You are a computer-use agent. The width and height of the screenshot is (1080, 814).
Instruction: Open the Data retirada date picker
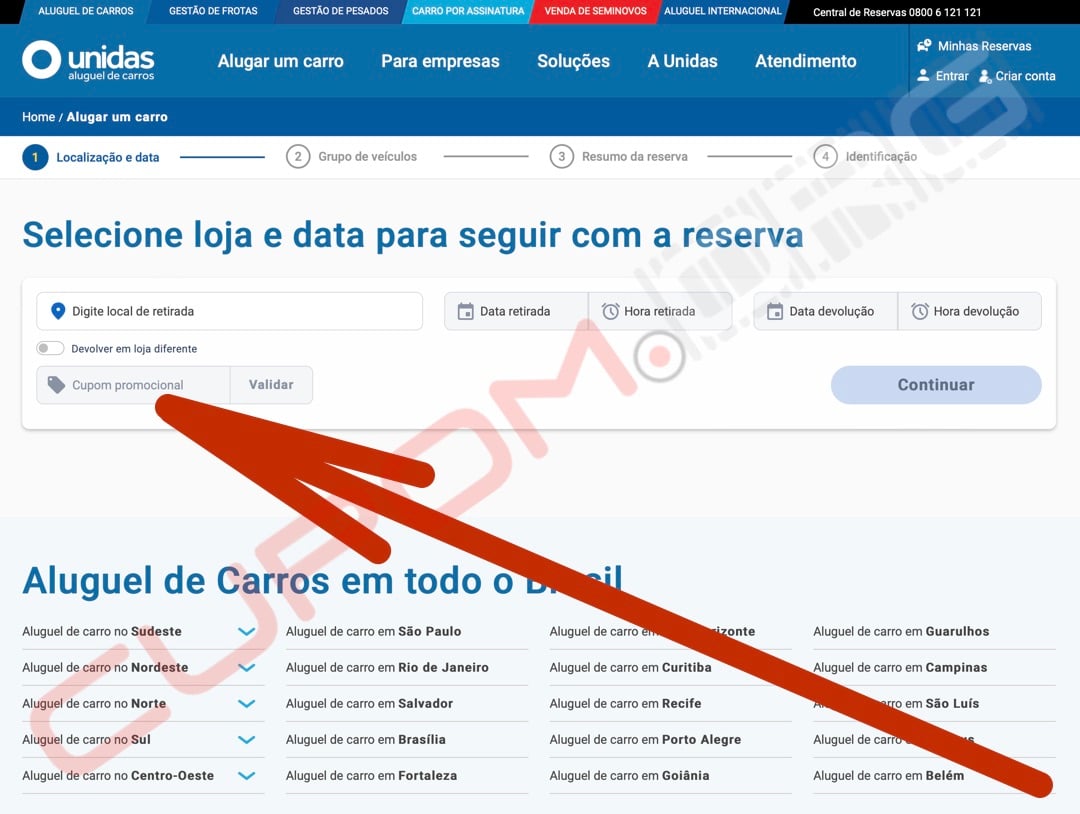pyautogui.click(x=516, y=311)
